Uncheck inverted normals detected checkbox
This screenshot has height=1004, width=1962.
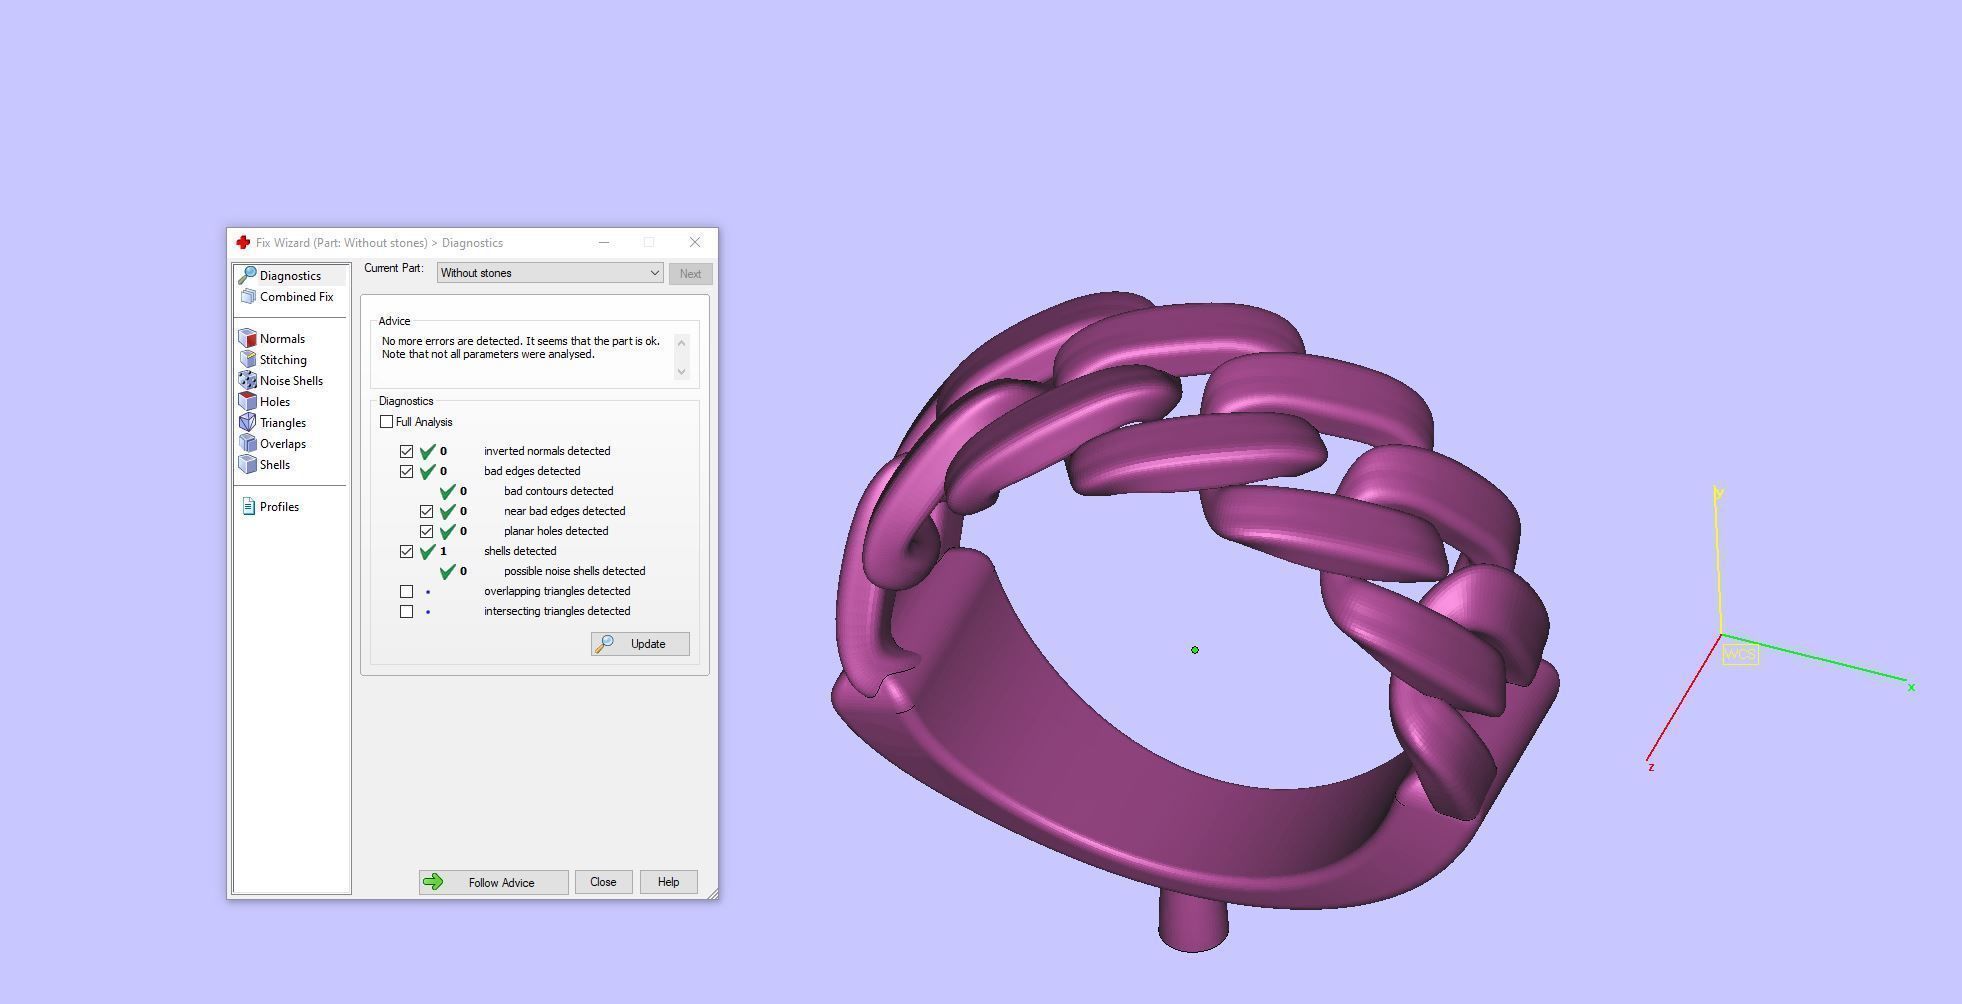[406, 451]
